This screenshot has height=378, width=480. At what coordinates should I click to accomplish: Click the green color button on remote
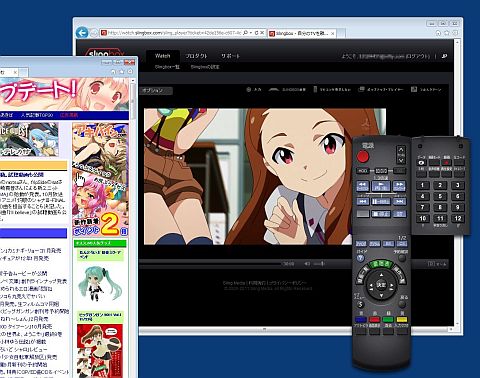(x=388, y=320)
